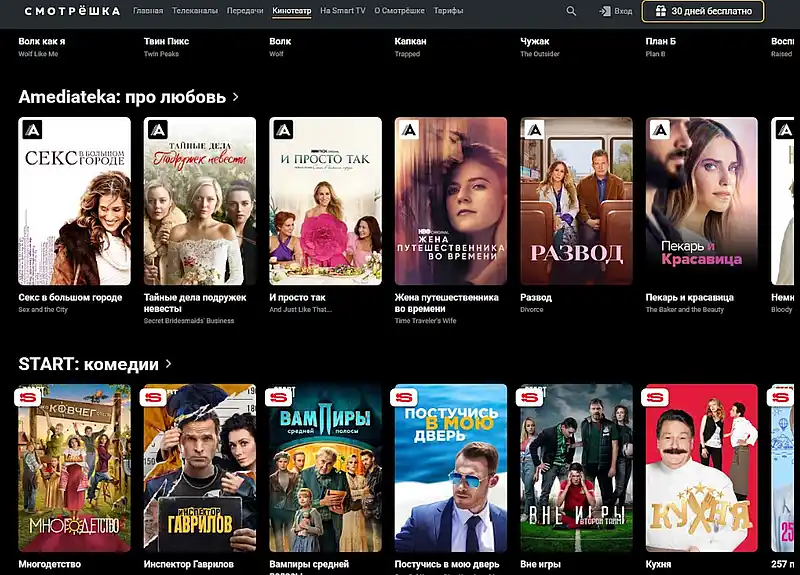Viewport: 800px width, 575px height.
Task: Click START badge on Вне игры poster
Action: pos(530,397)
